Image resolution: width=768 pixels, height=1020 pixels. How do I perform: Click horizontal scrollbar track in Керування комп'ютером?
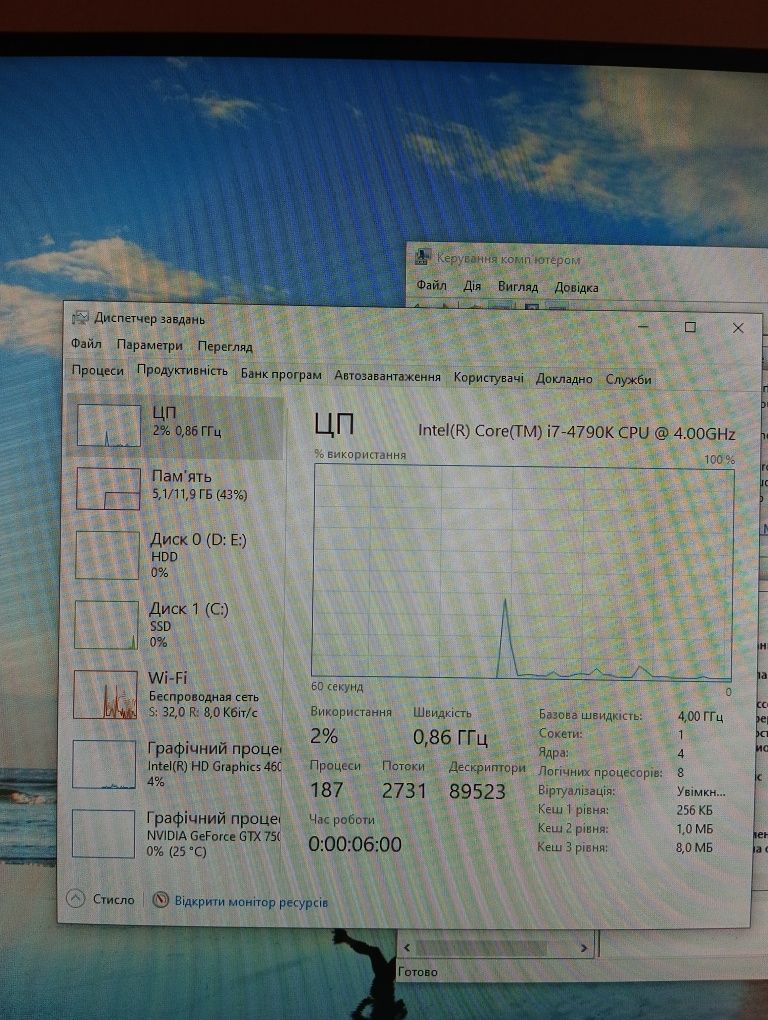(x=496, y=948)
